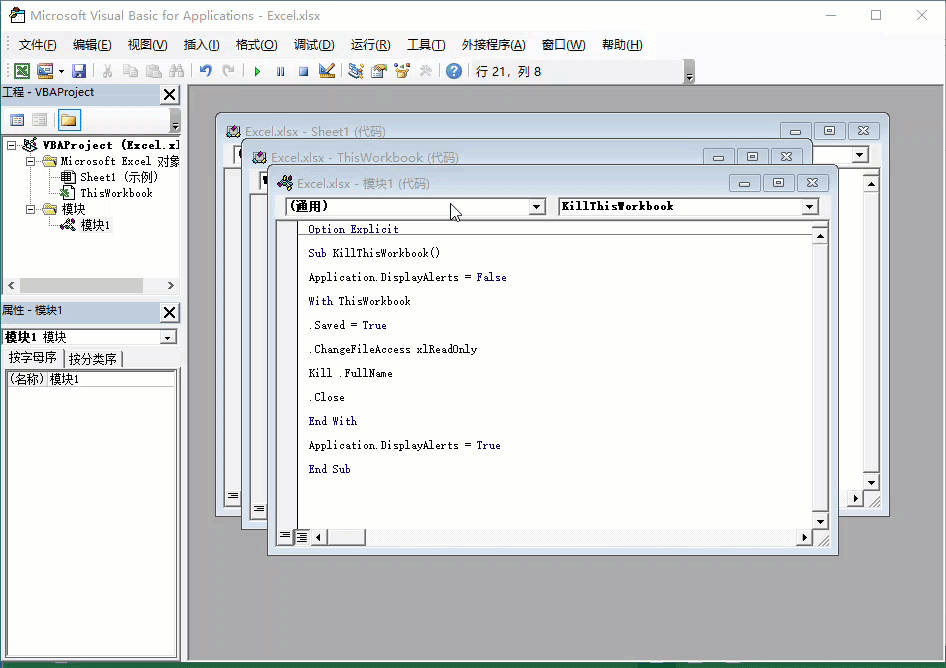This screenshot has height=668, width=946.
Task: Close the 属性 - 模块1 panel
Action: pos(170,312)
